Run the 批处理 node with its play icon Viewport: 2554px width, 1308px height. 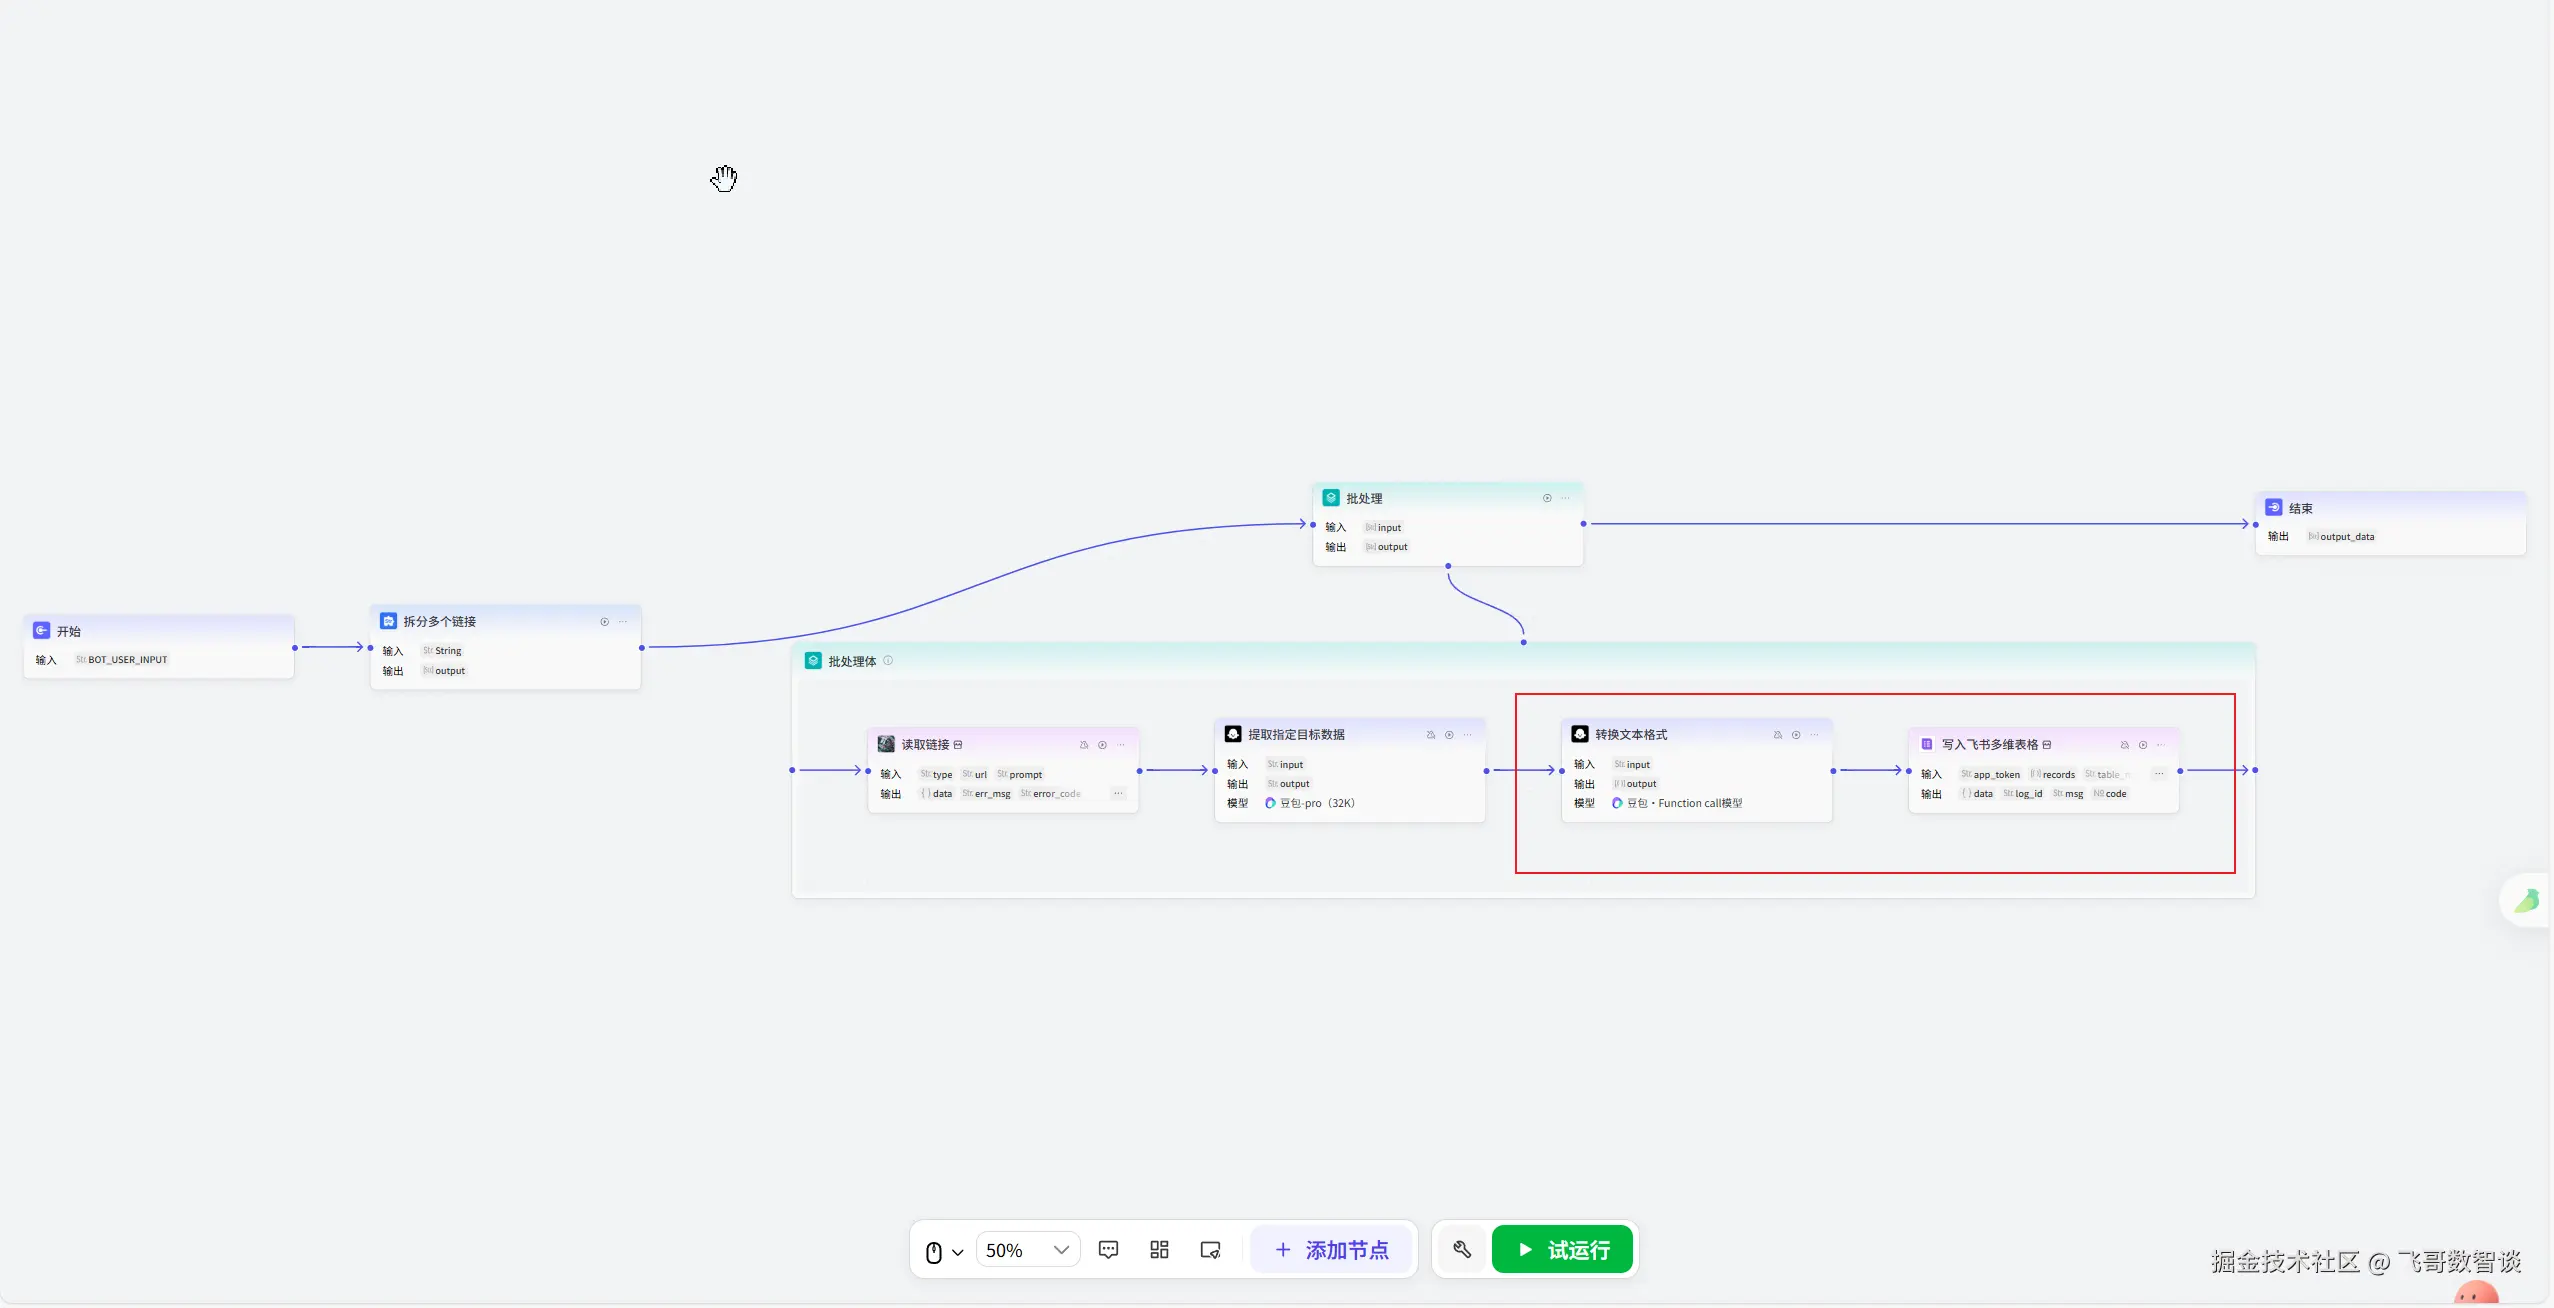[x=1547, y=498]
